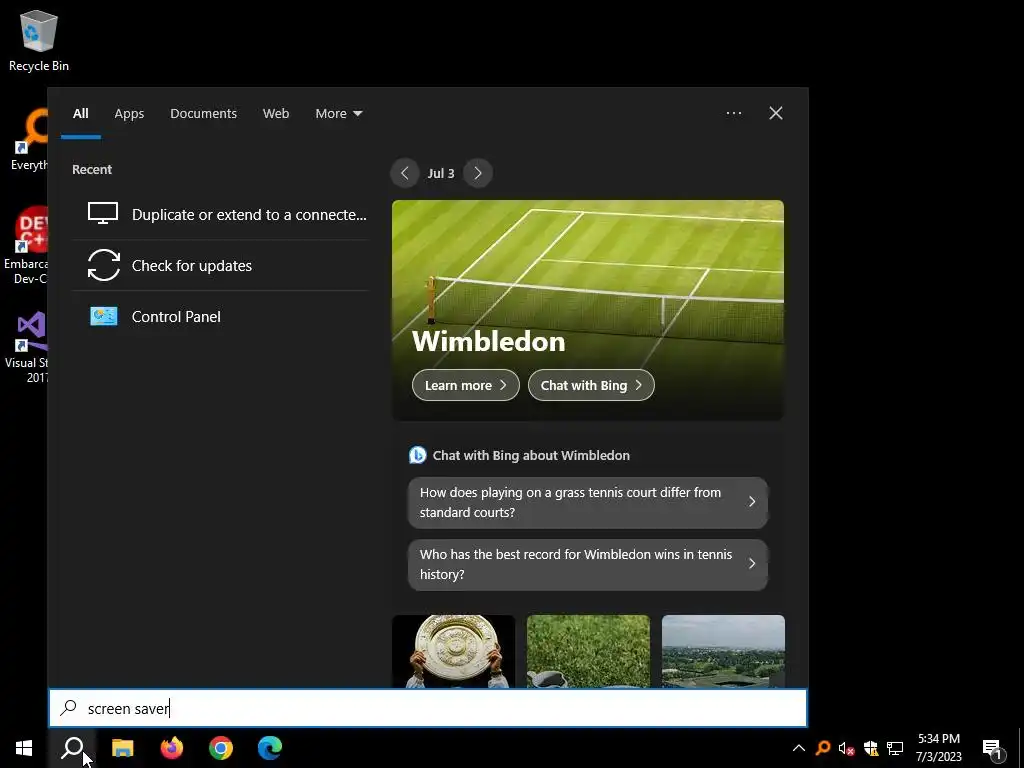
Task: Open the Embarcadero Dev-C++ desktop shortcut
Action: [26, 245]
